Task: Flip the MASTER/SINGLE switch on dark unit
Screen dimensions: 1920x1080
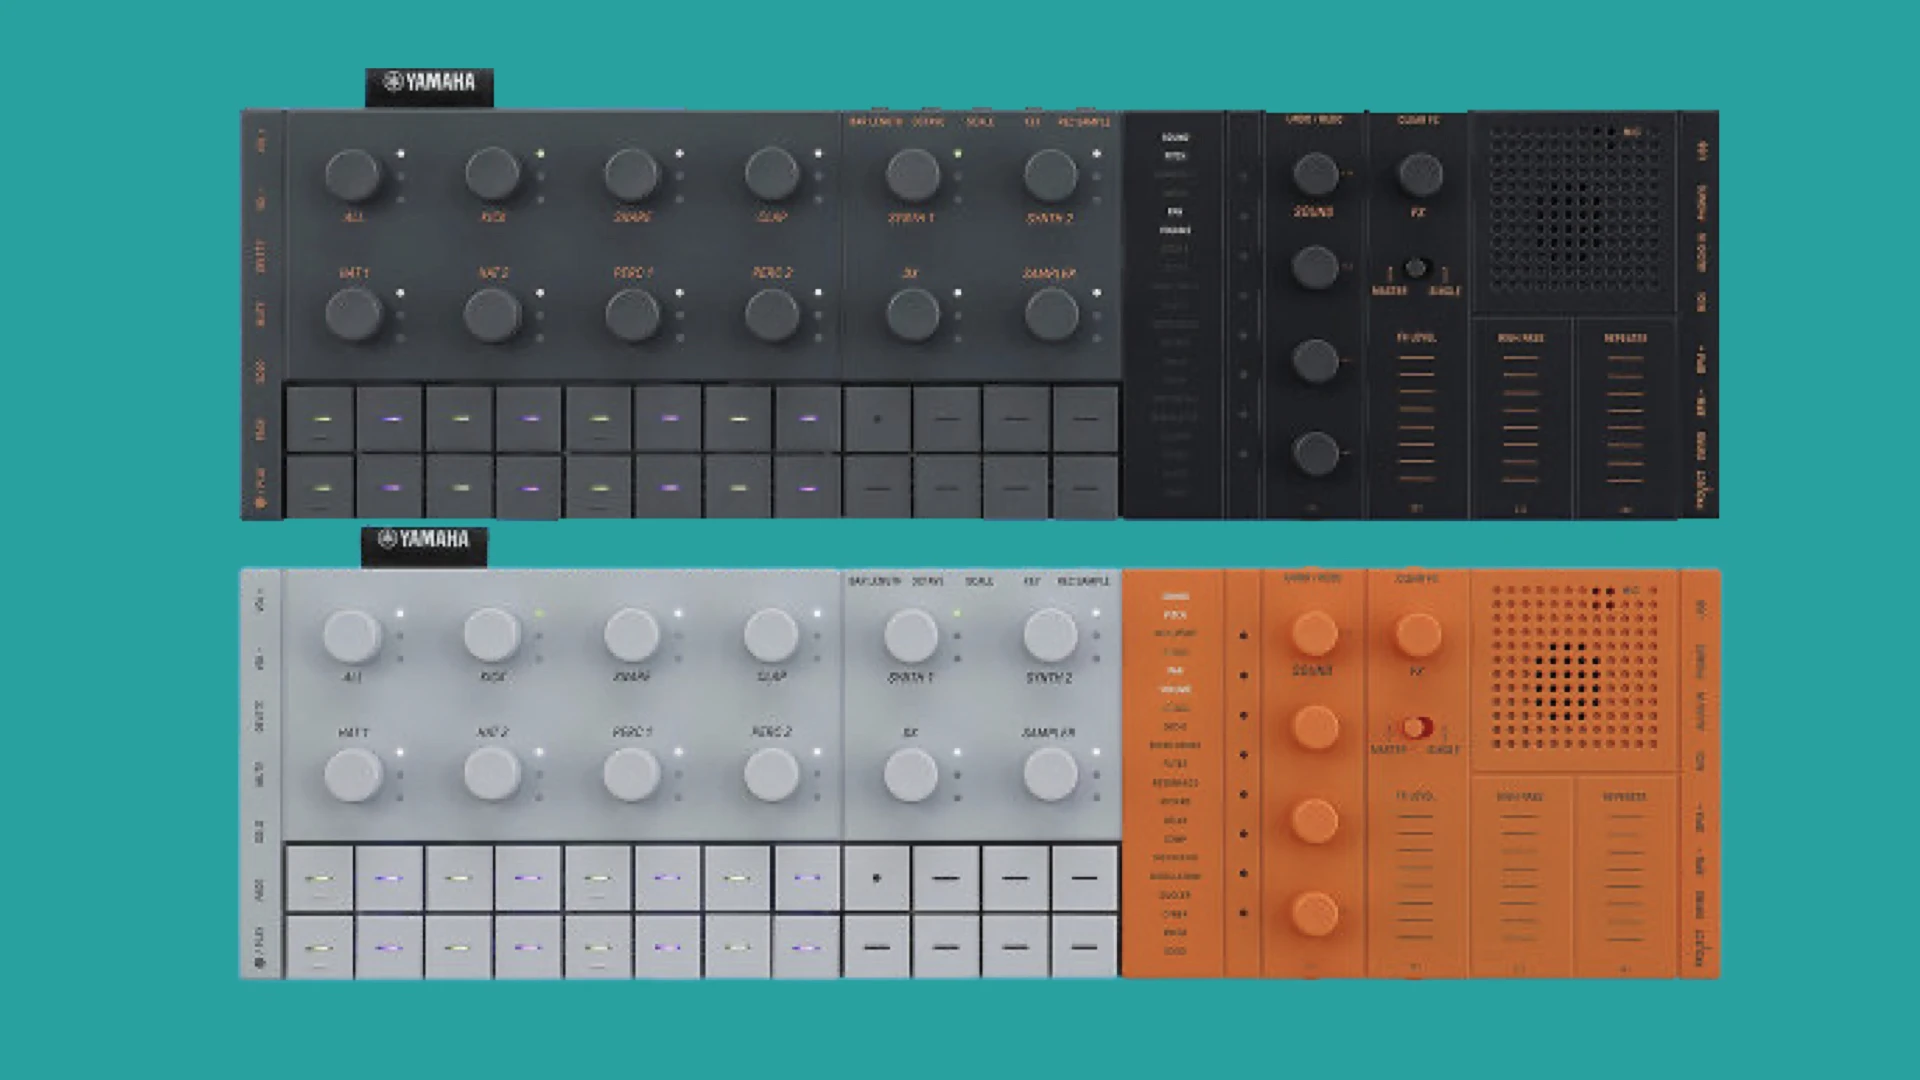Action: [x=1416, y=269]
